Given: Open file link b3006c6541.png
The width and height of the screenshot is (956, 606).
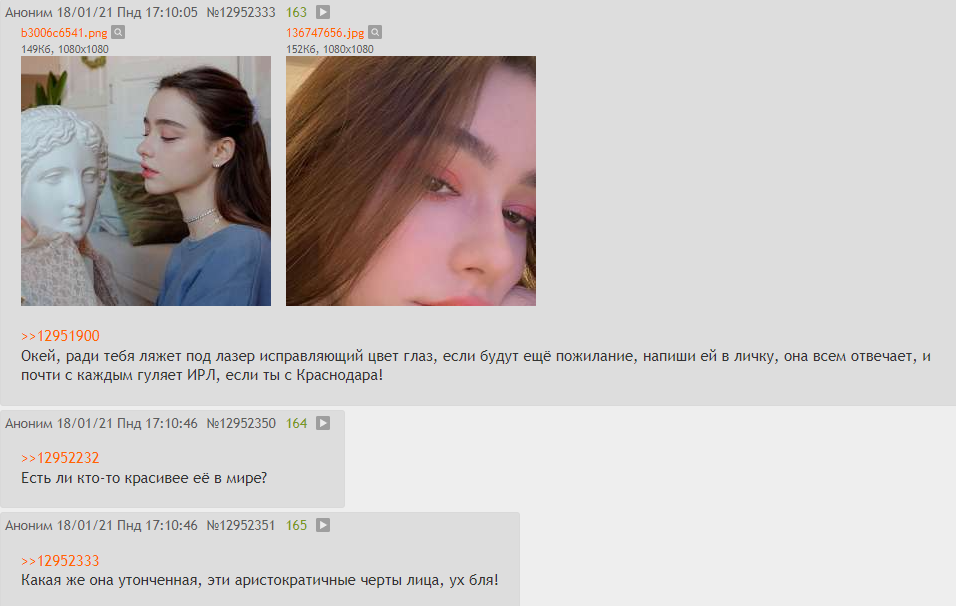Looking at the screenshot, I should [64, 33].
